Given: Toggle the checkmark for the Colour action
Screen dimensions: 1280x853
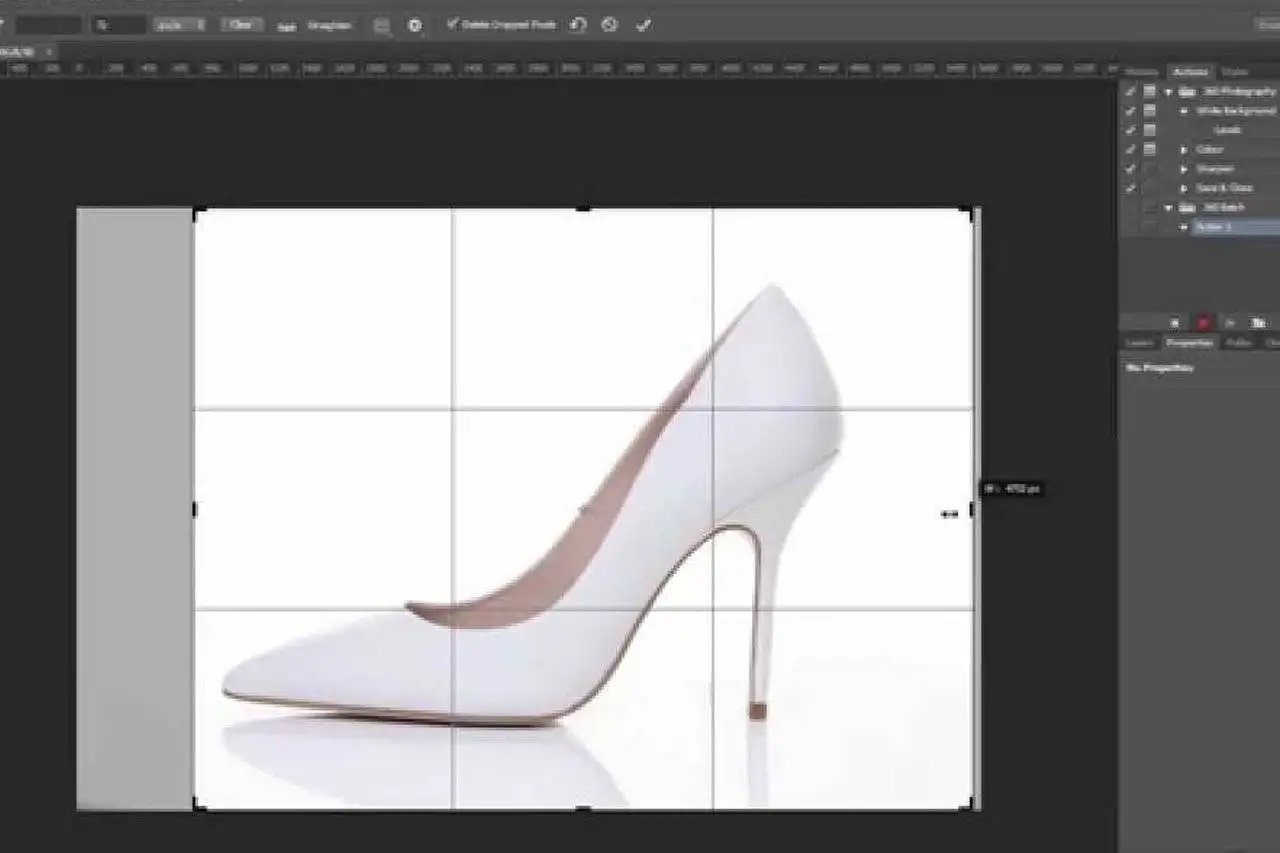Looking at the screenshot, I should [x=1131, y=149].
